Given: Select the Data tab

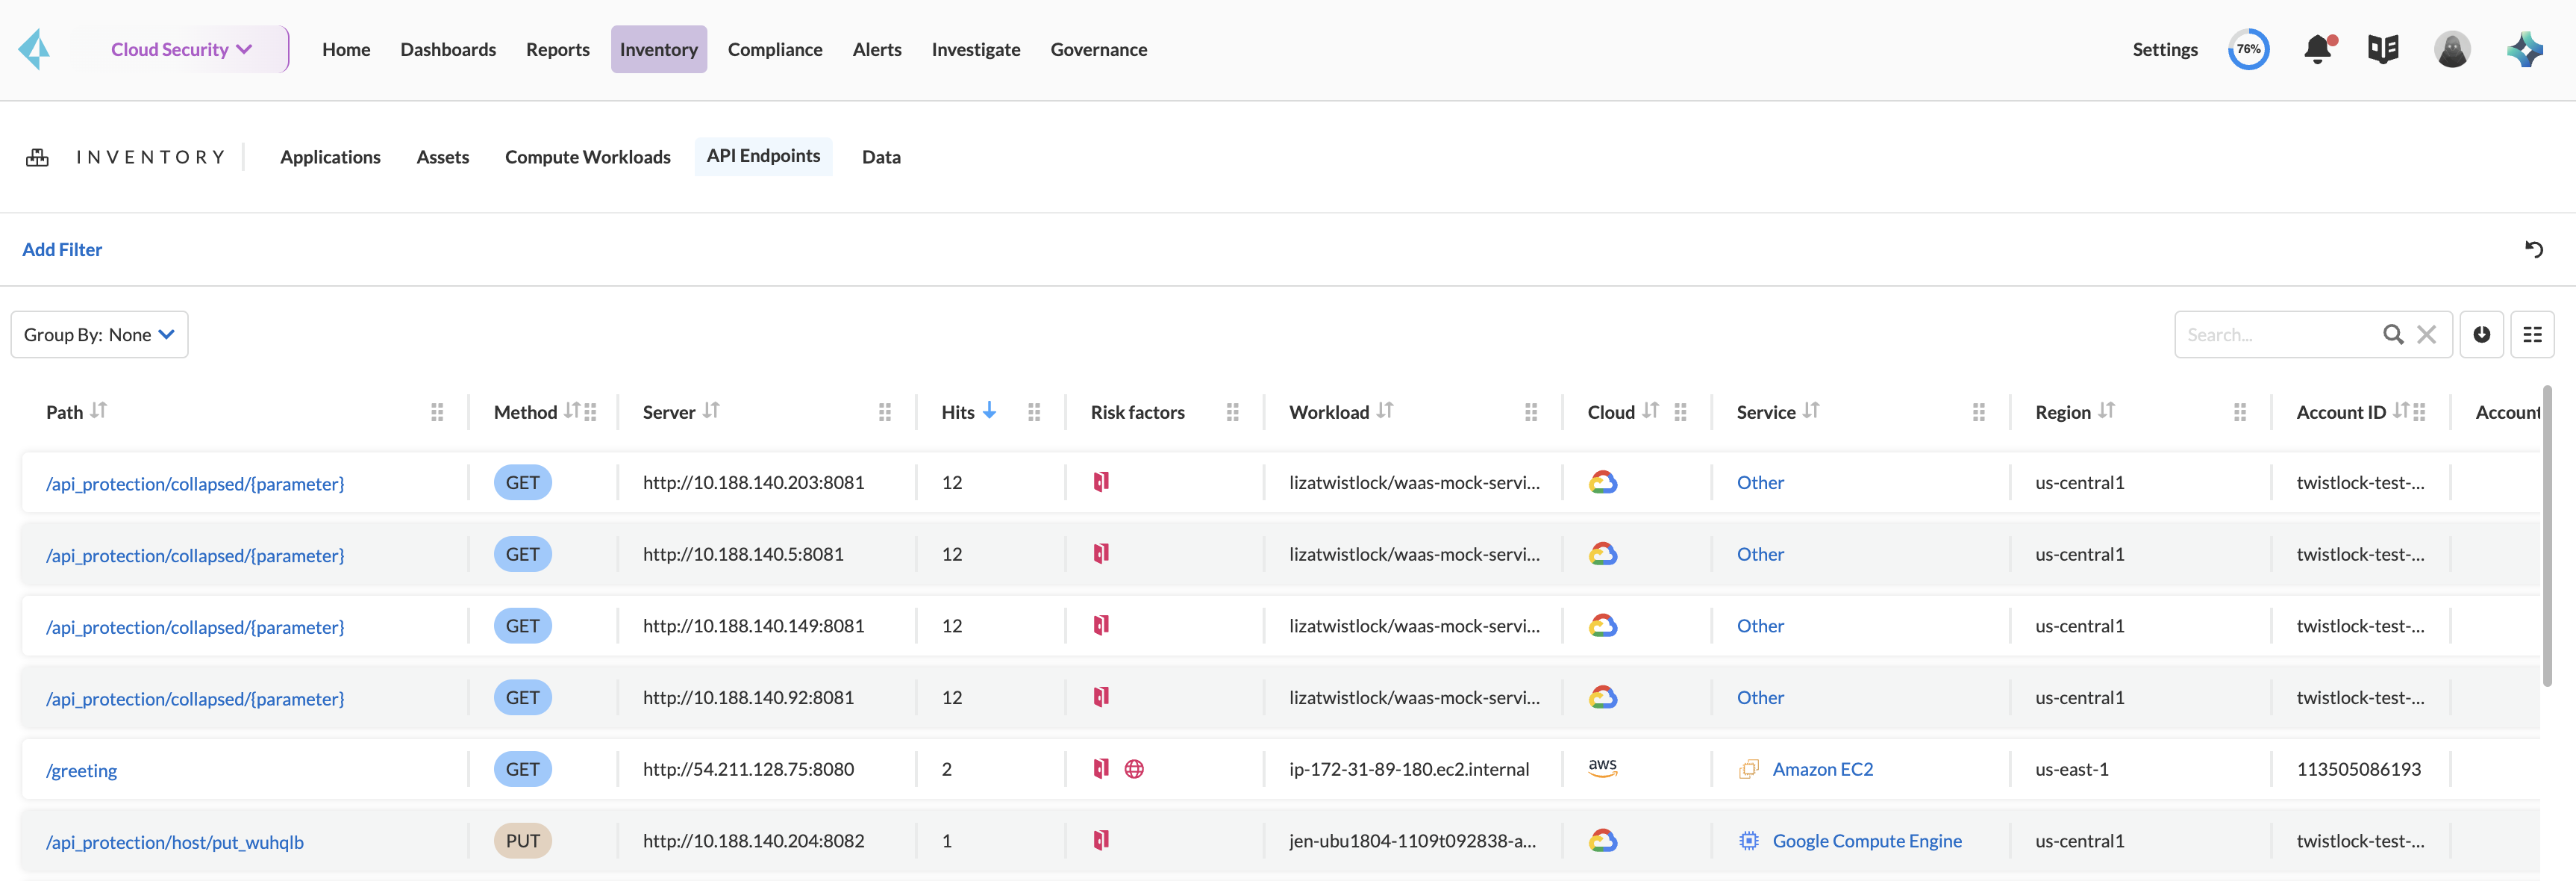Looking at the screenshot, I should tap(880, 157).
